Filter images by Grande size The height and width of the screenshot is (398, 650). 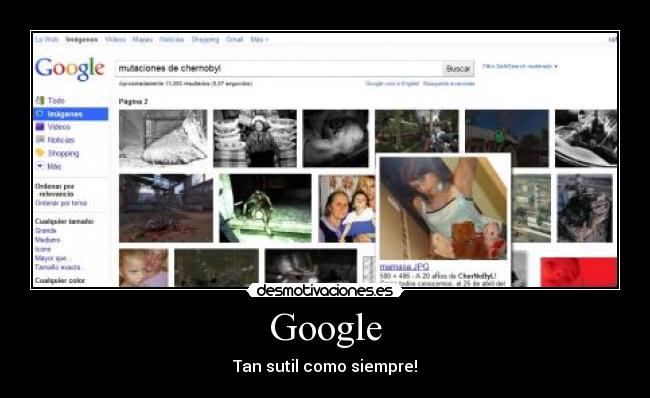point(46,231)
